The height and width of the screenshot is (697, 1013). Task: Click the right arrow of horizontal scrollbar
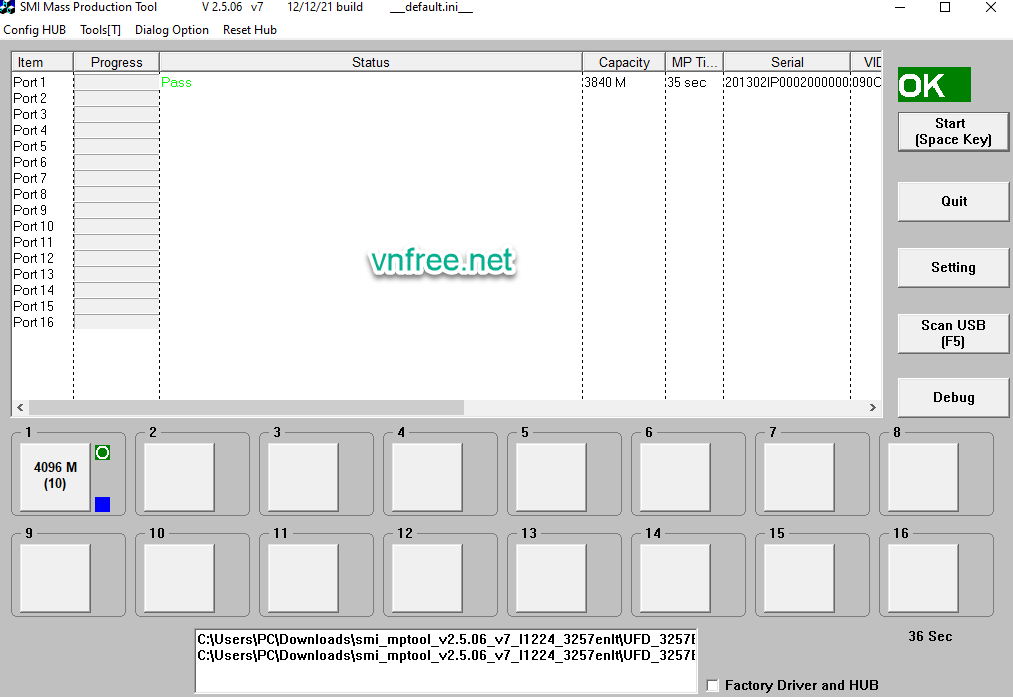[x=872, y=408]
